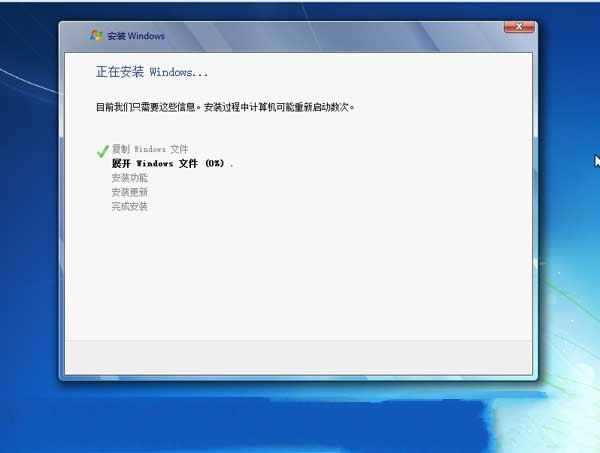This screenshot has height=453, width=600.
Task: Click the Windows flag logo in title bar
Action: point(96,36)
